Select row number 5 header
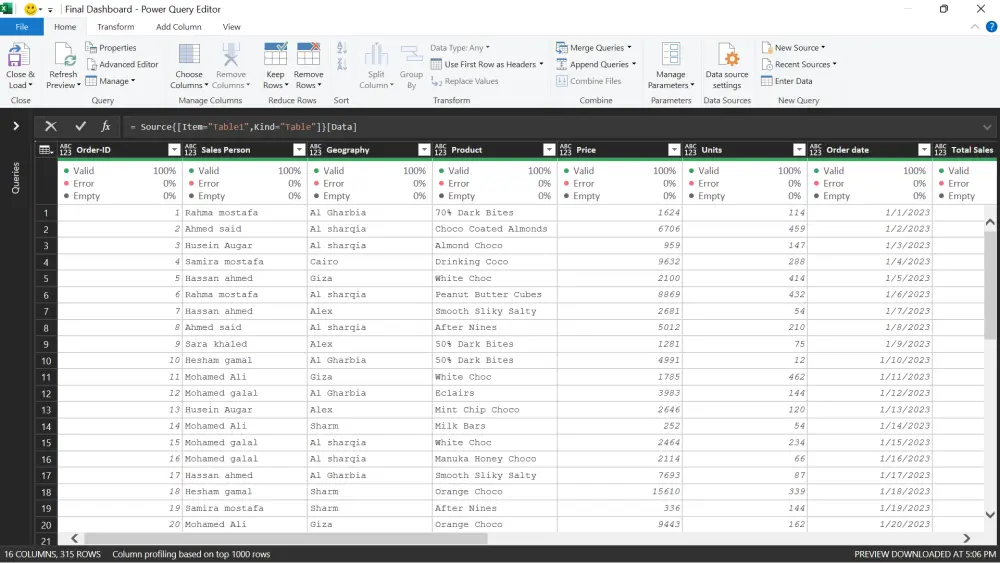The width and height of the screenshot is (1000, 563). 46,278
